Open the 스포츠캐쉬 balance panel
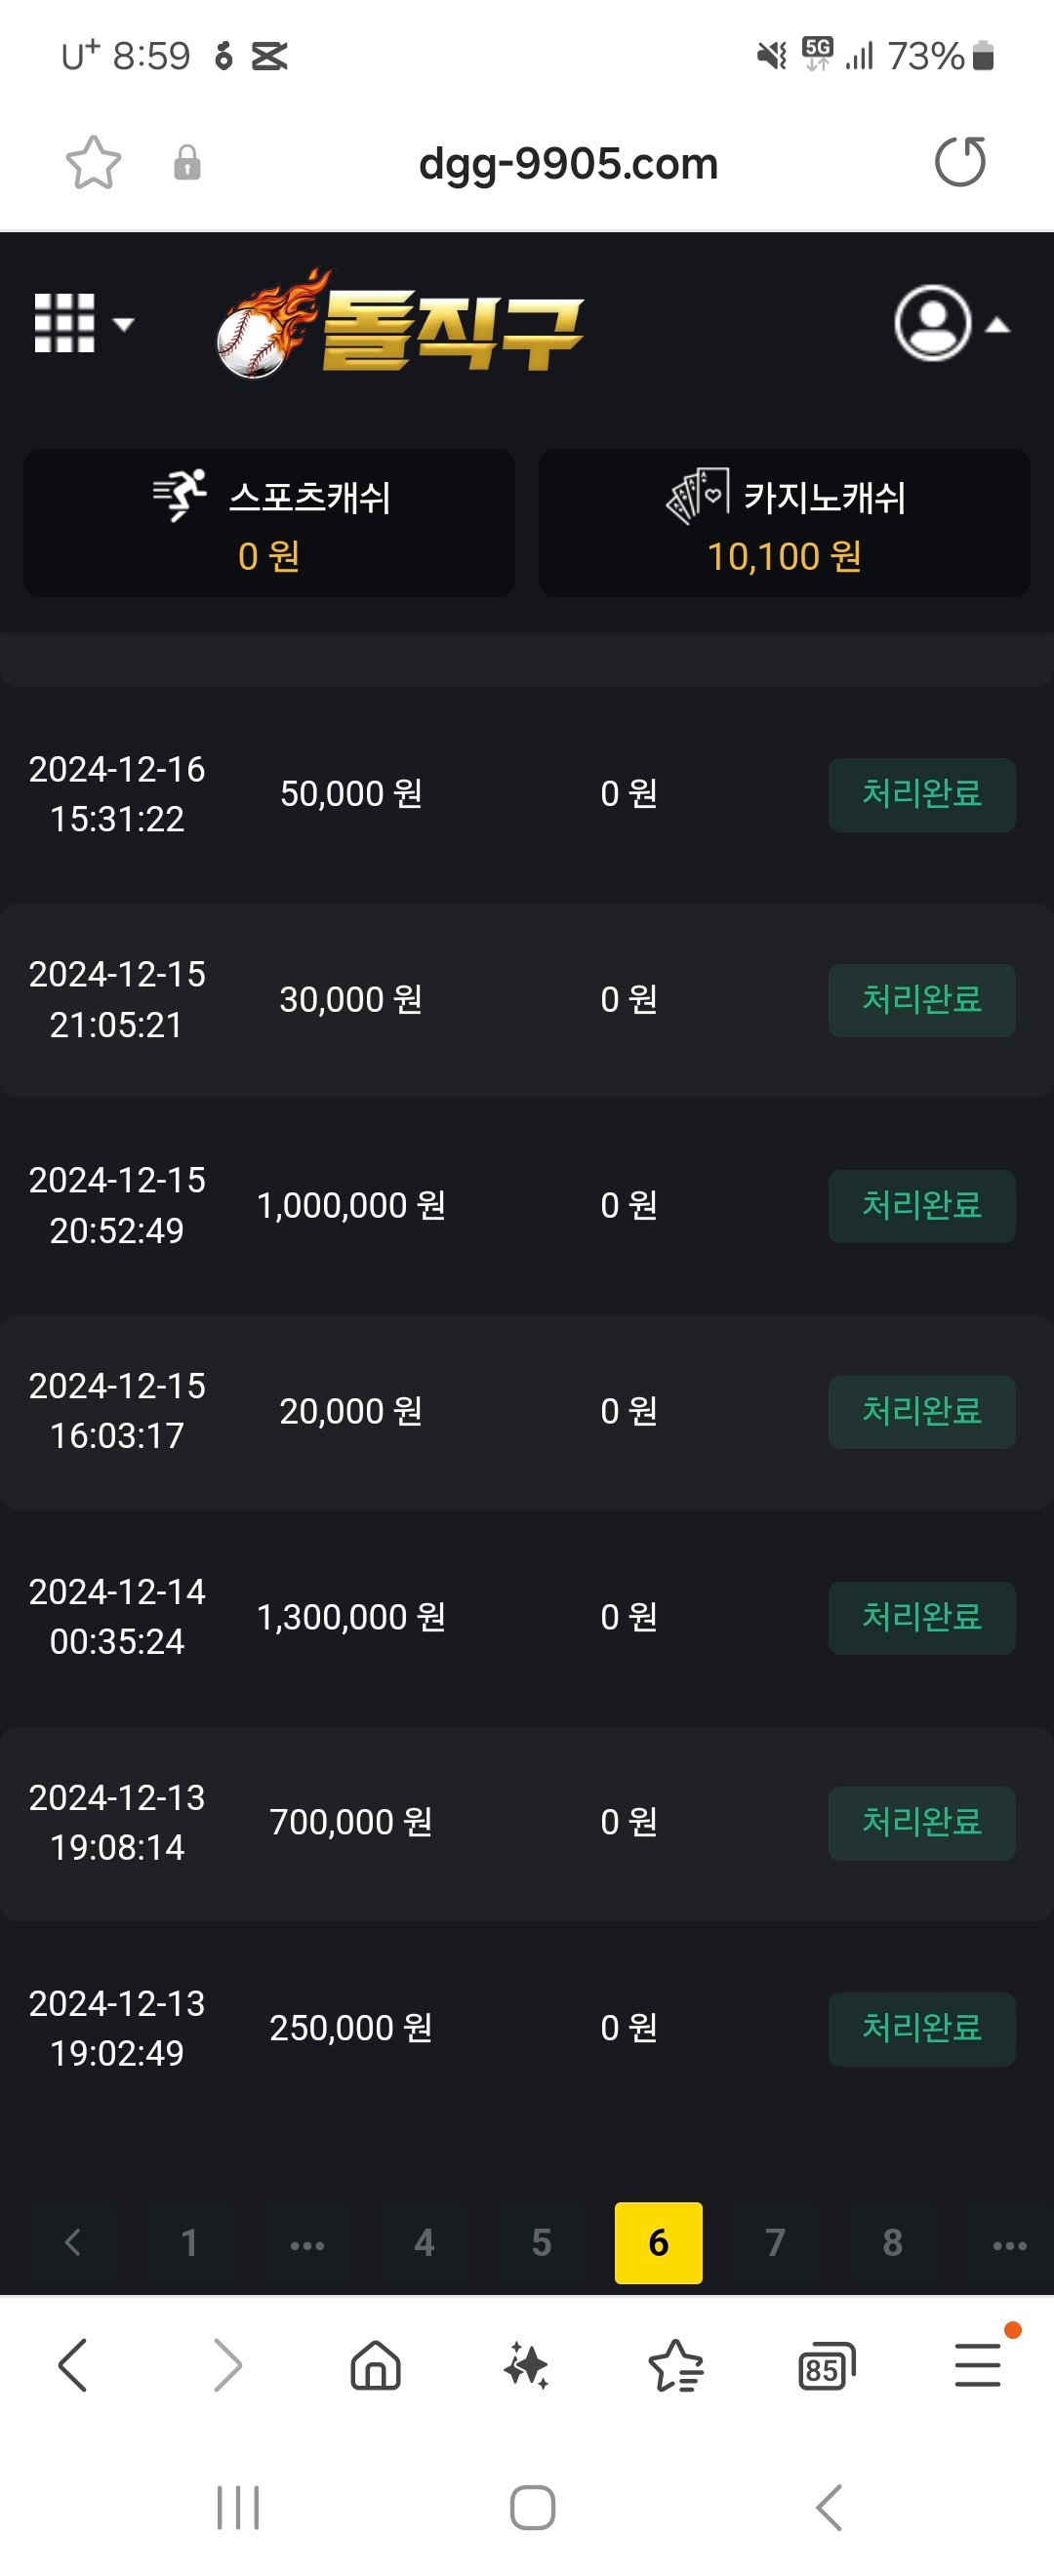 pyautogui.click(x=269, y=523)
